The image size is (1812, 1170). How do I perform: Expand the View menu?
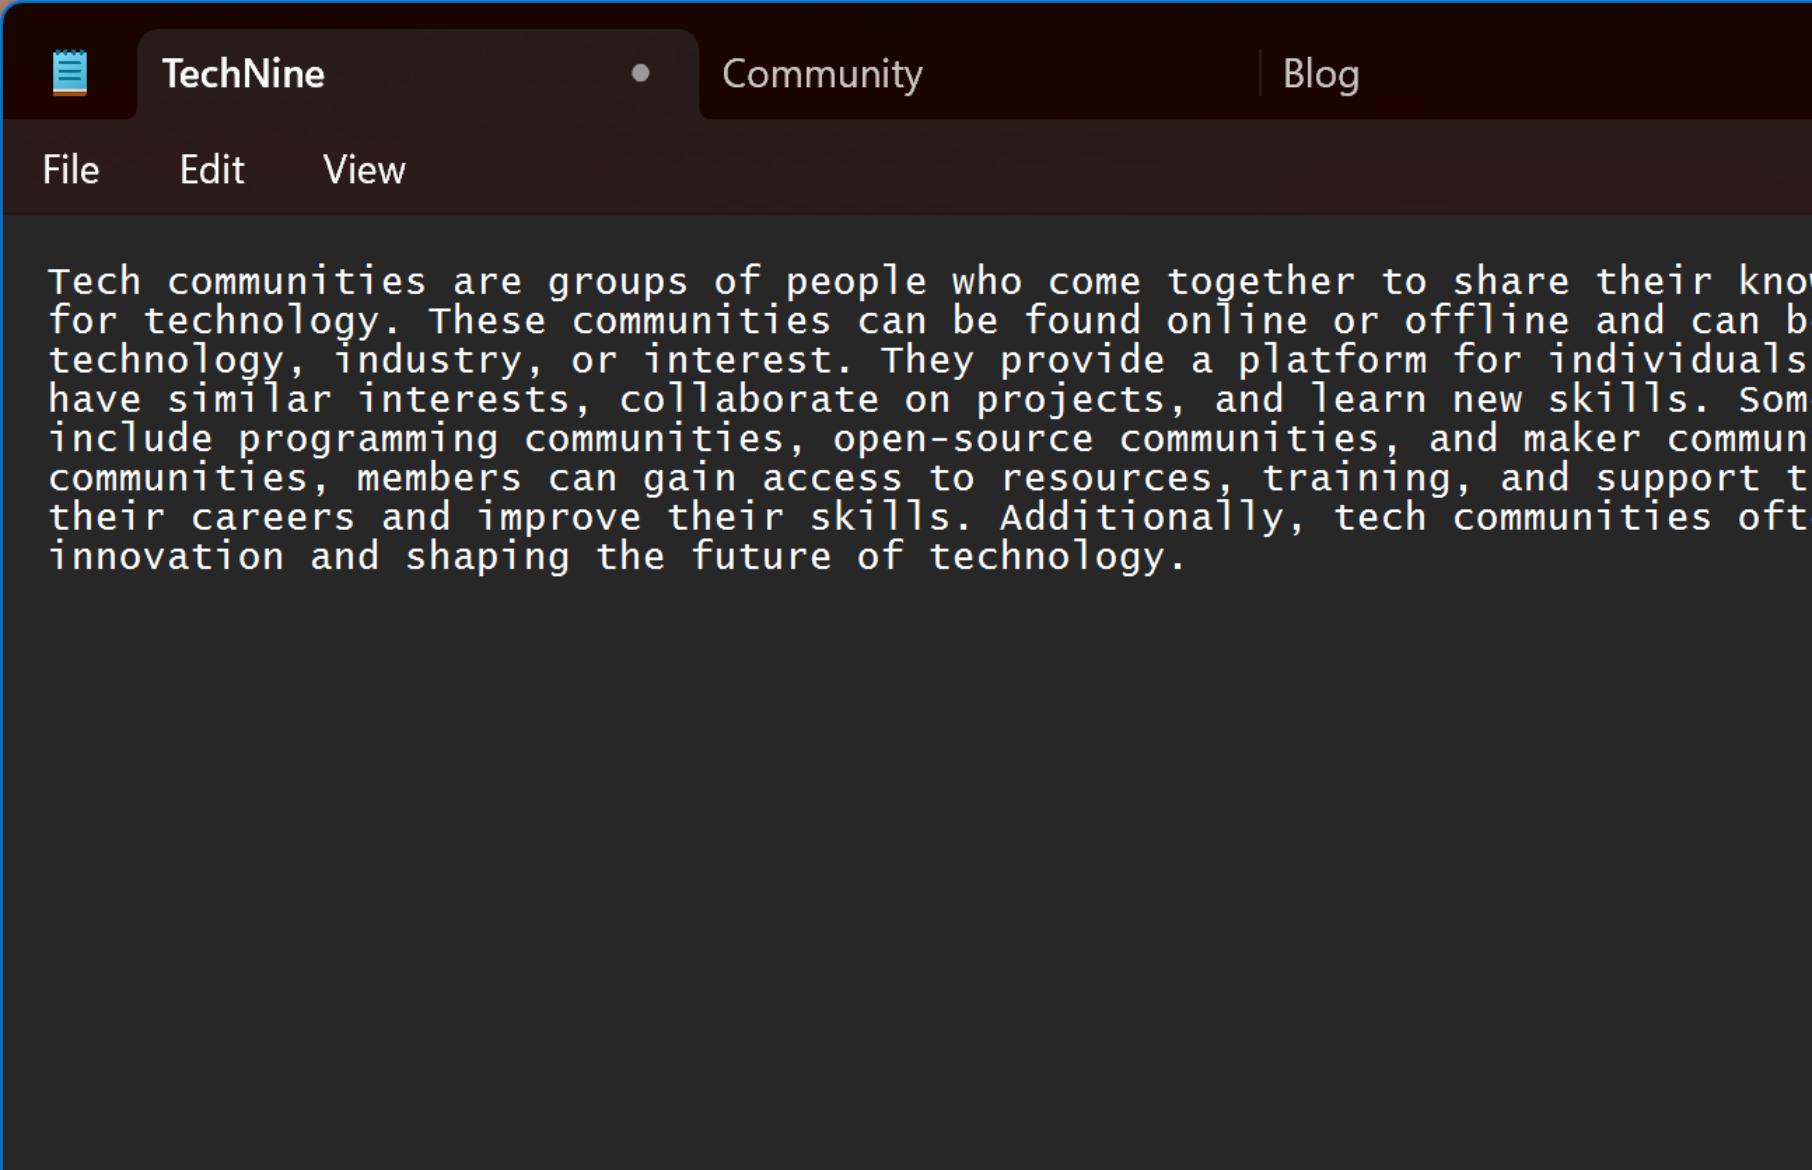click(364, 170)
